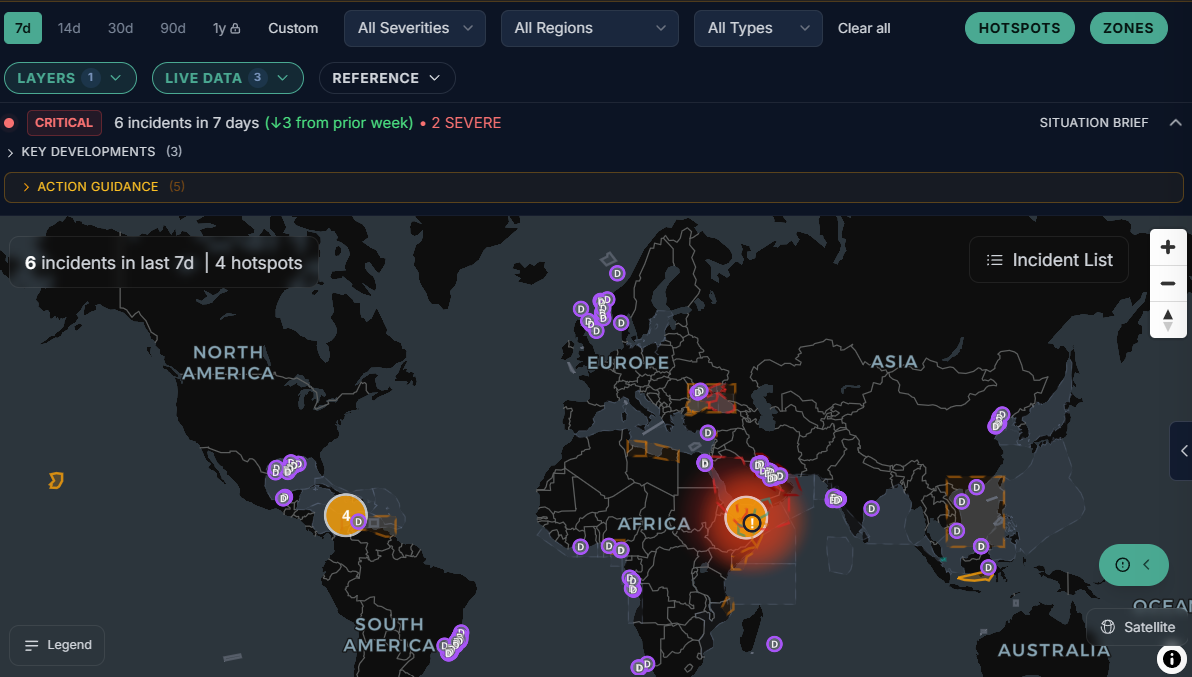Expand the collapsed right side panel
Screen dimensions: 1192x677
(1183, 451)
